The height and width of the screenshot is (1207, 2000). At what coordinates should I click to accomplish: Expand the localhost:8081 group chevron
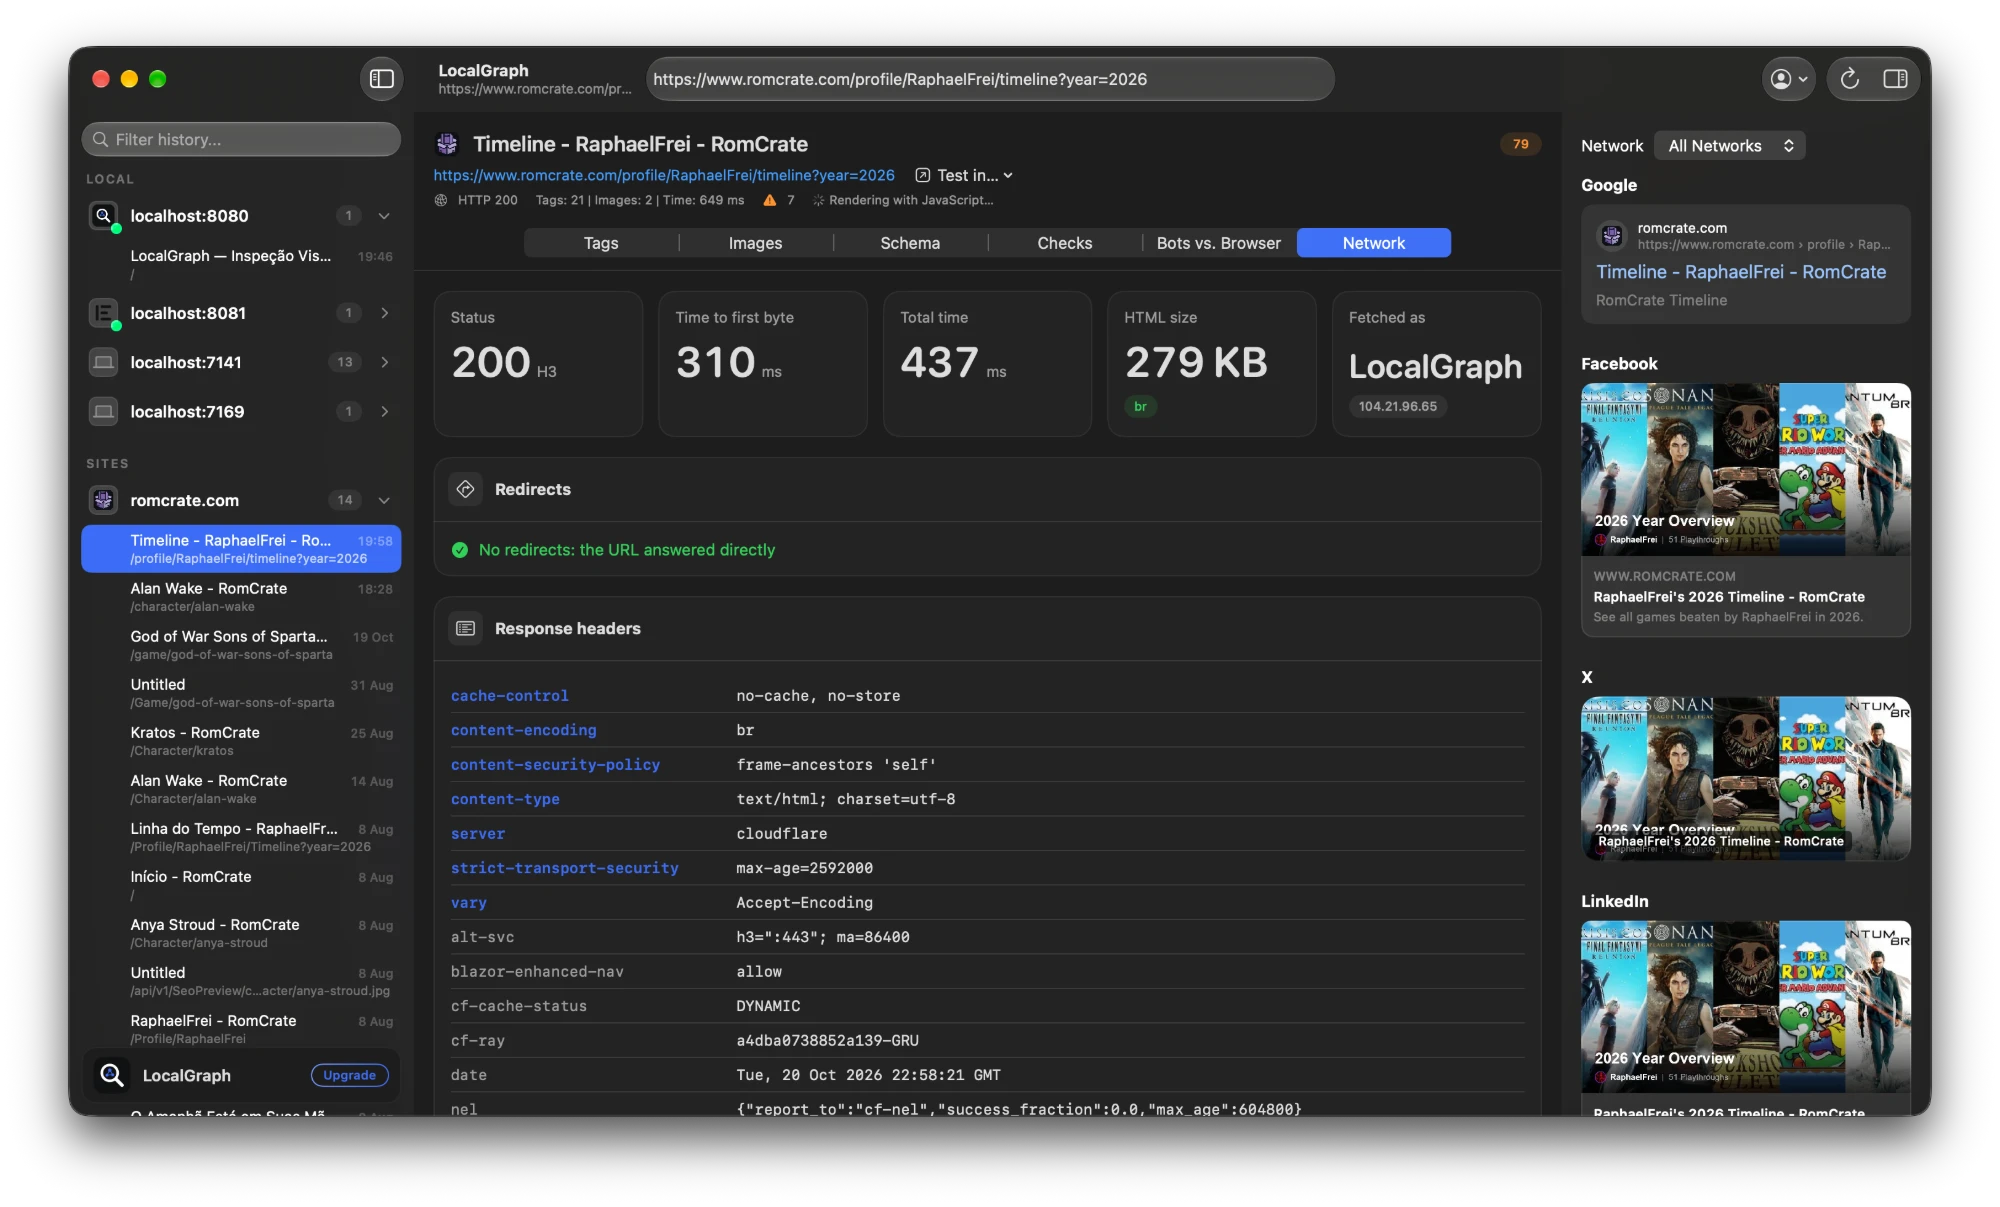click(x=384, y=313)
